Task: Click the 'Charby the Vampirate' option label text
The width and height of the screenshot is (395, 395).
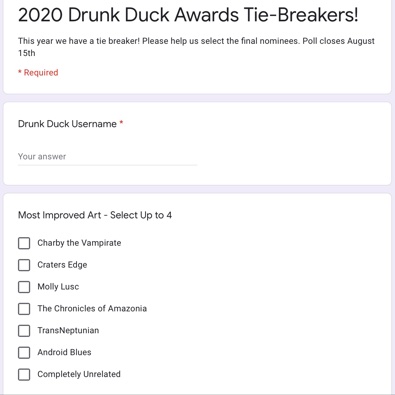Action: click(x=79, y=243)
